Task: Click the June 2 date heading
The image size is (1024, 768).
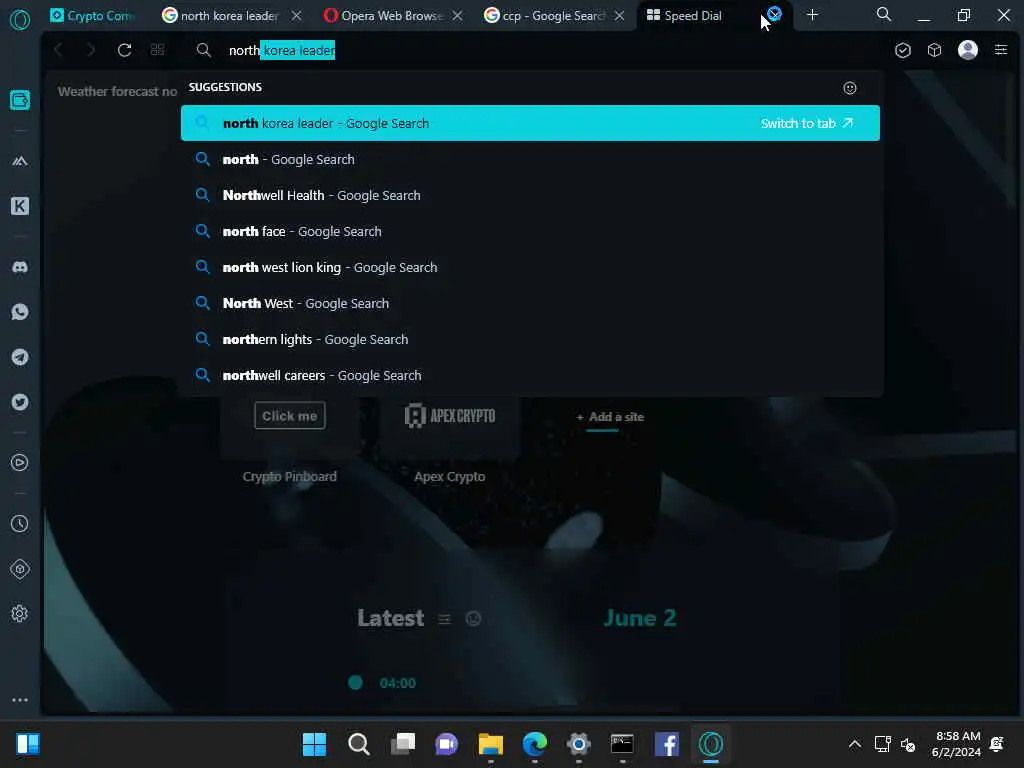Action: (639, 618)
